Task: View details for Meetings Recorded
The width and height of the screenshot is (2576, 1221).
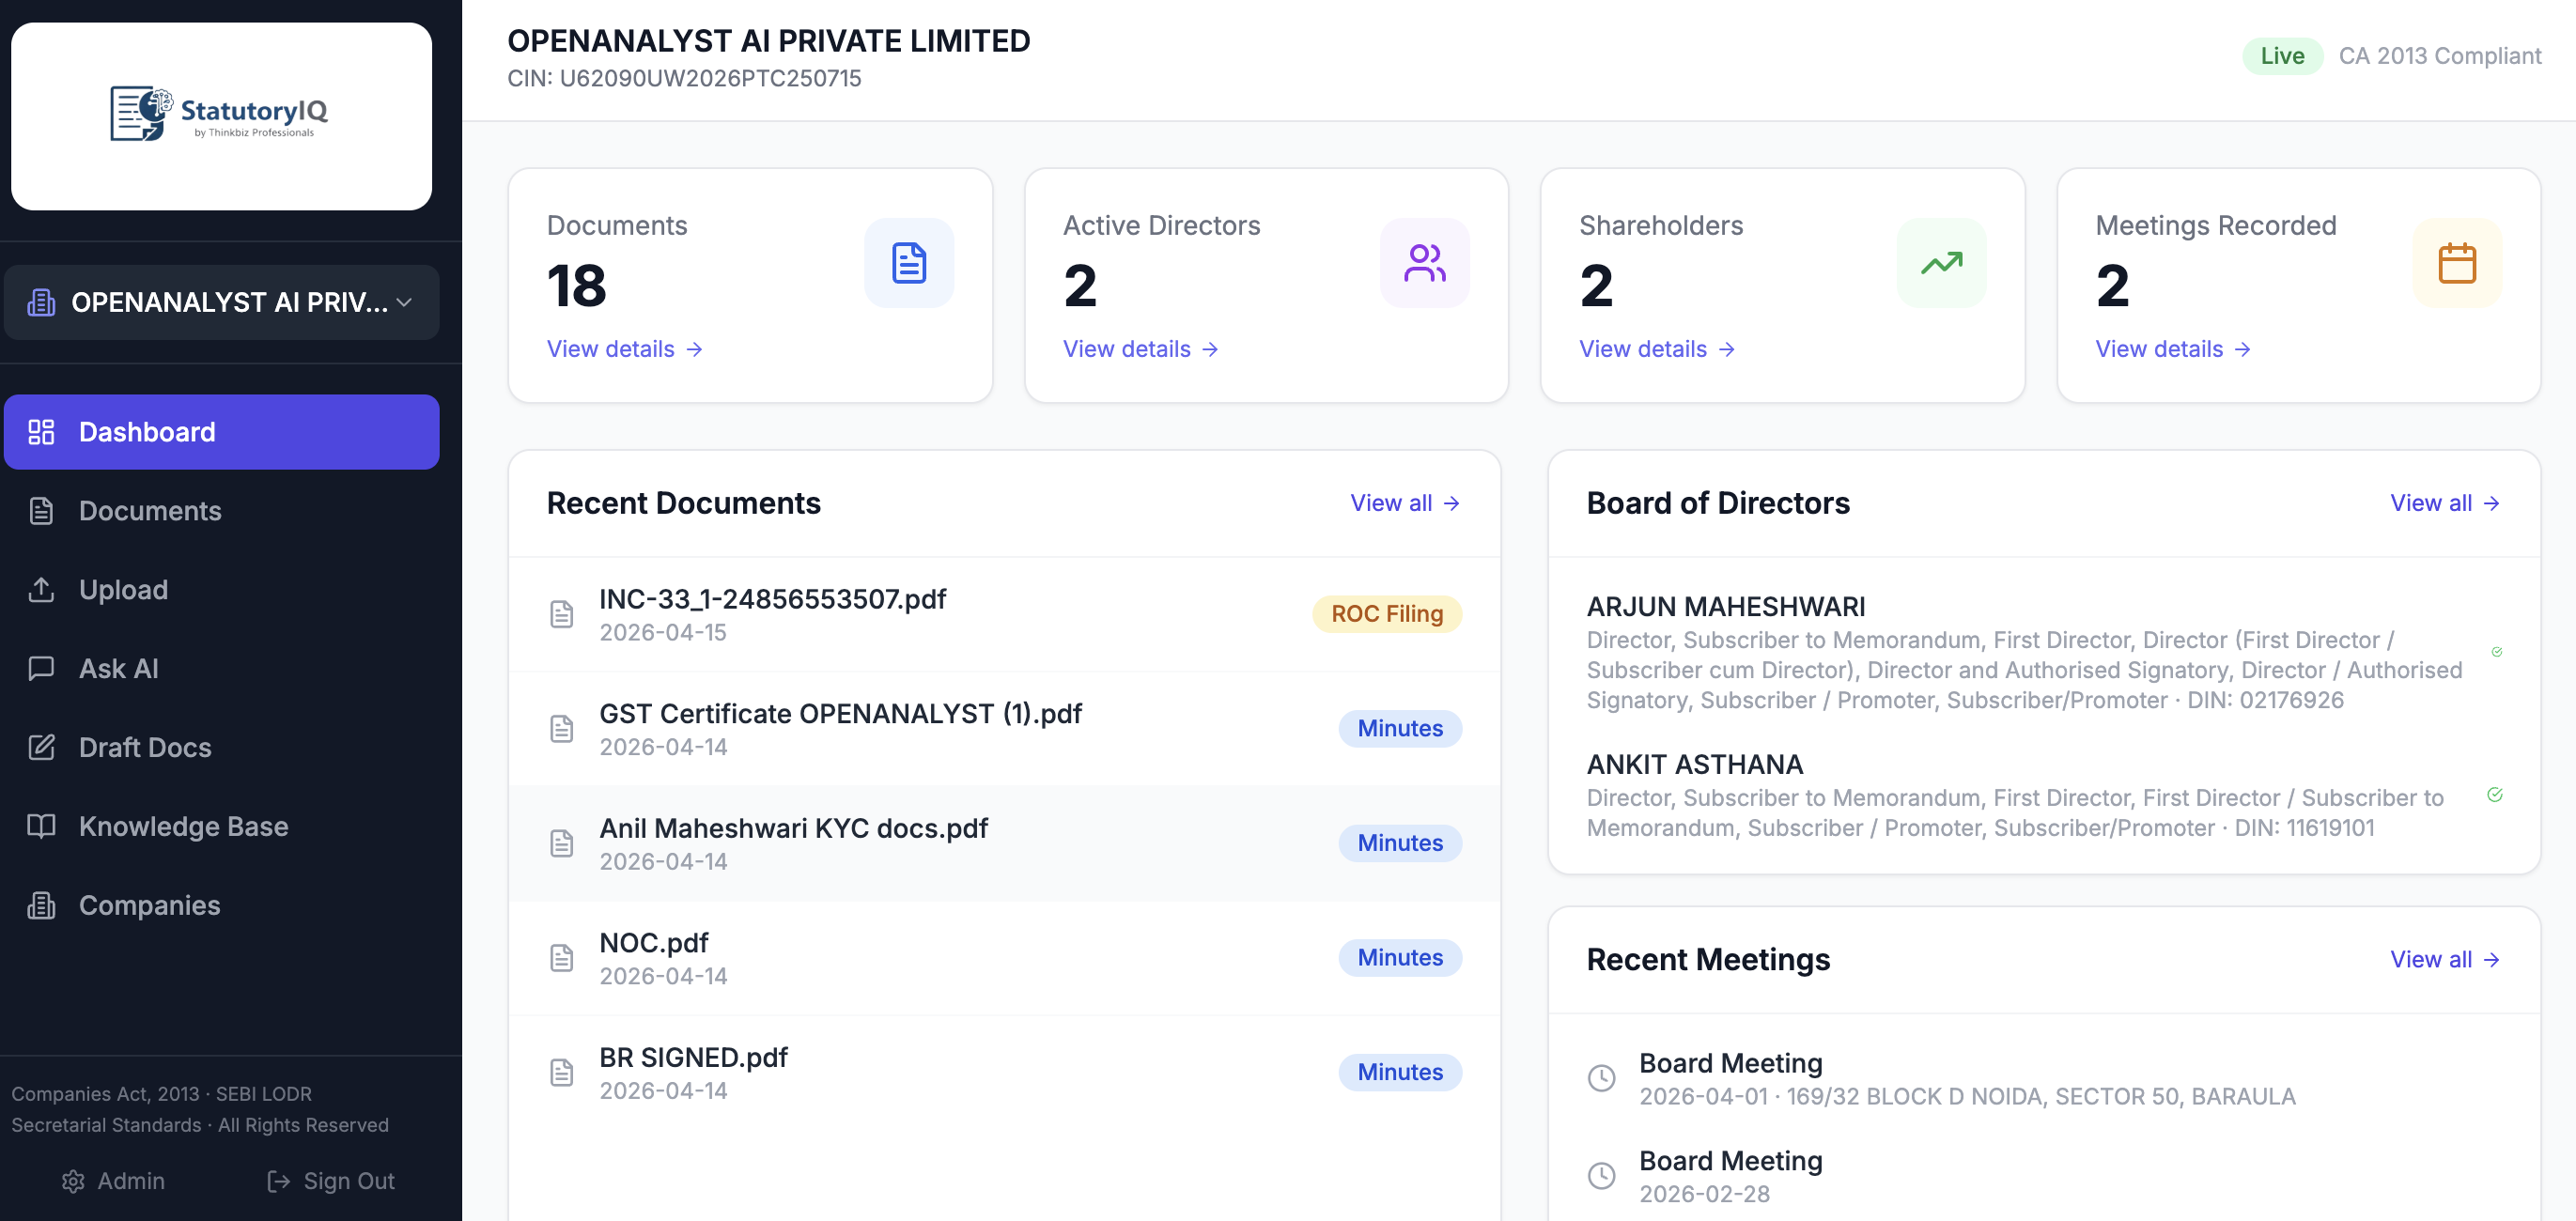Action: 2173,349
